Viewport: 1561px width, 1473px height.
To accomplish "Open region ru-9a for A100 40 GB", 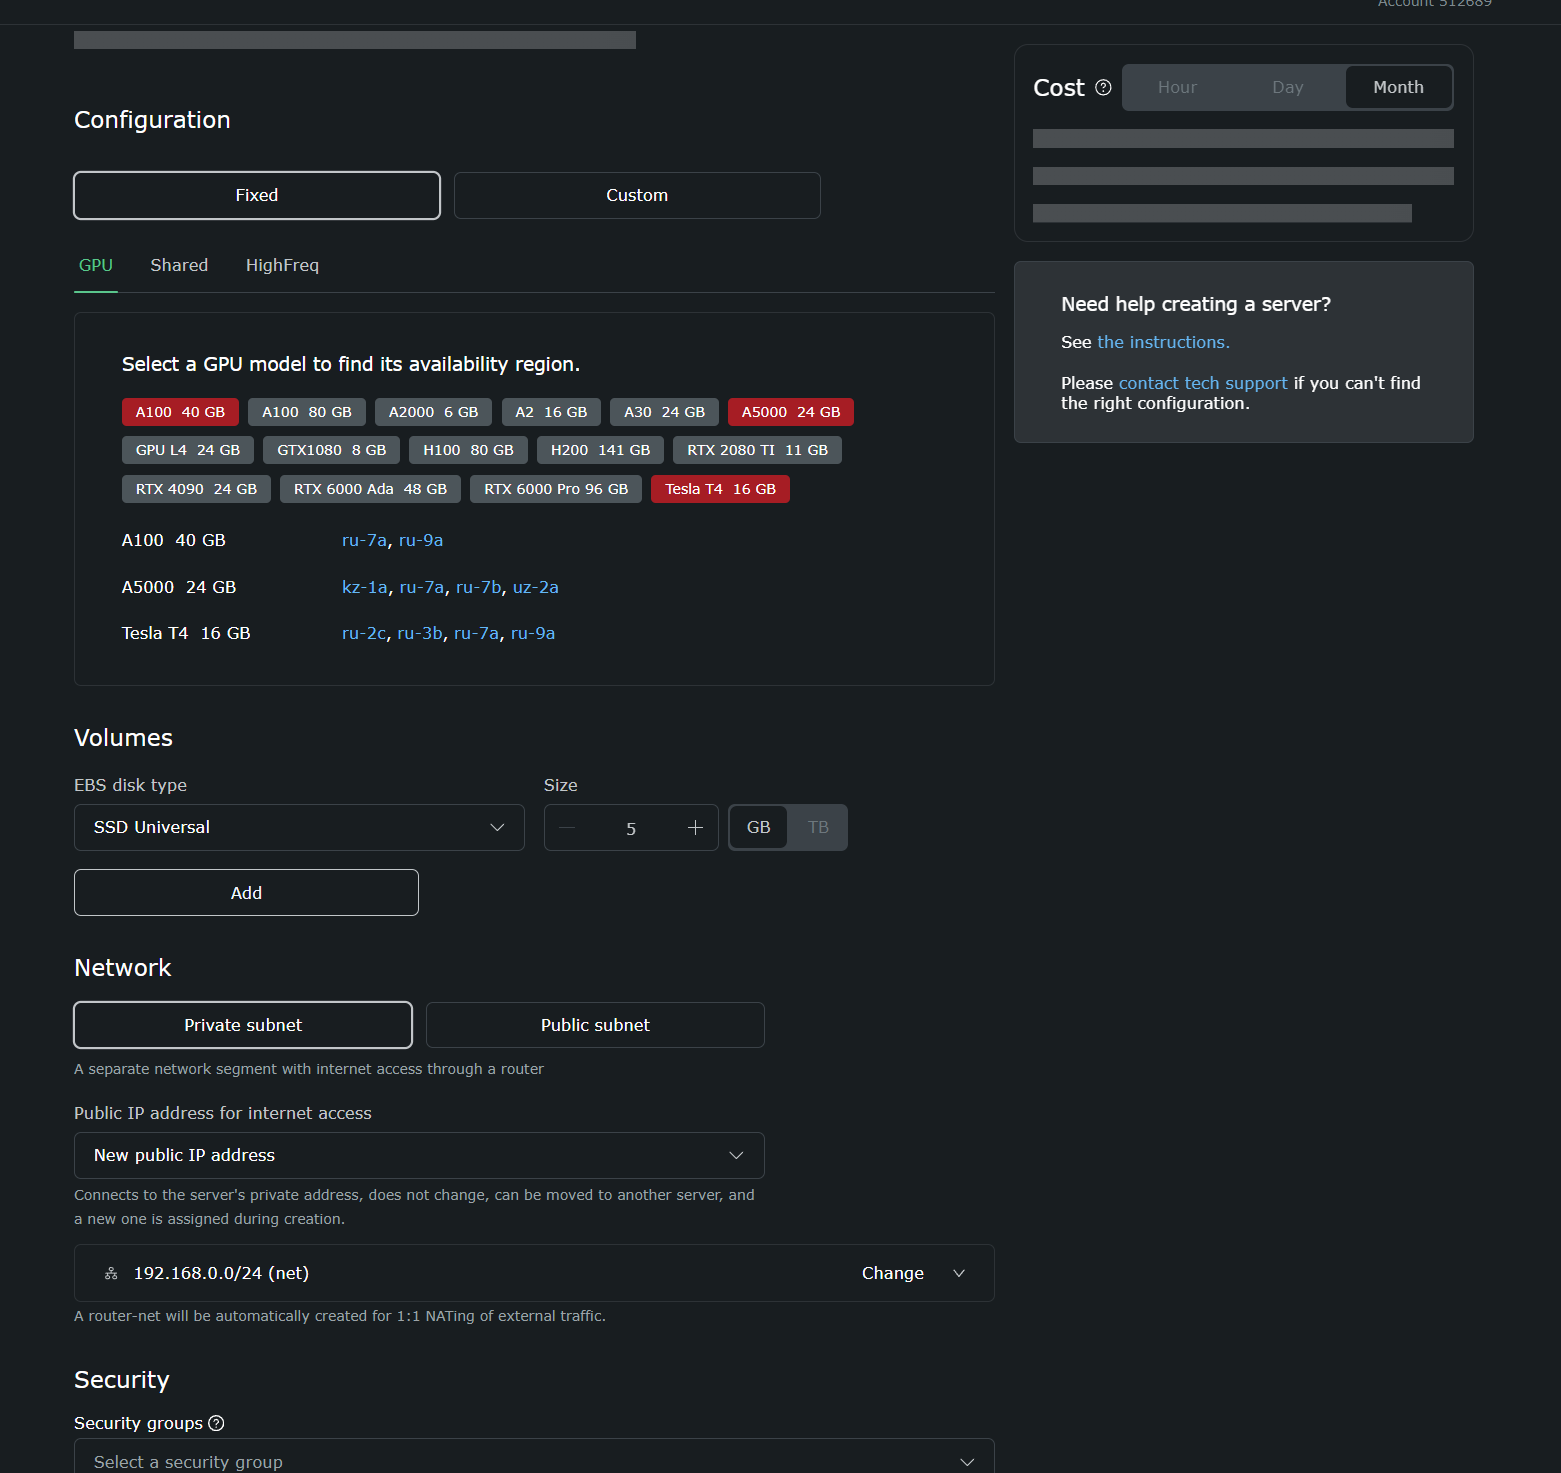I will [x=421, y=540].
